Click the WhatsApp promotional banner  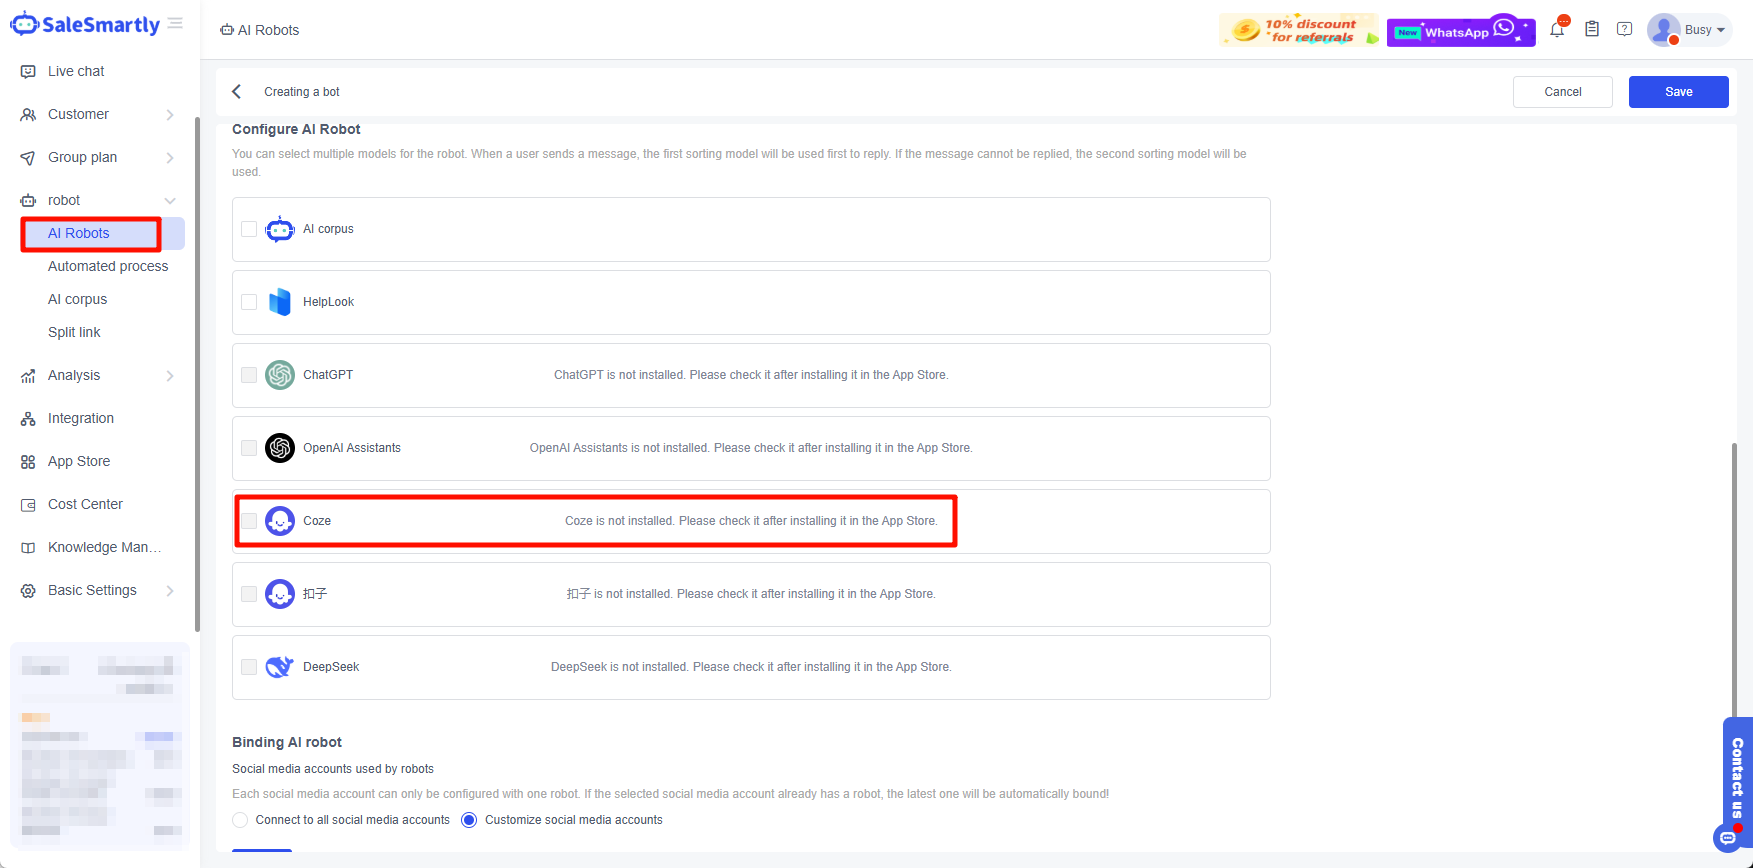click(1460, 31)
